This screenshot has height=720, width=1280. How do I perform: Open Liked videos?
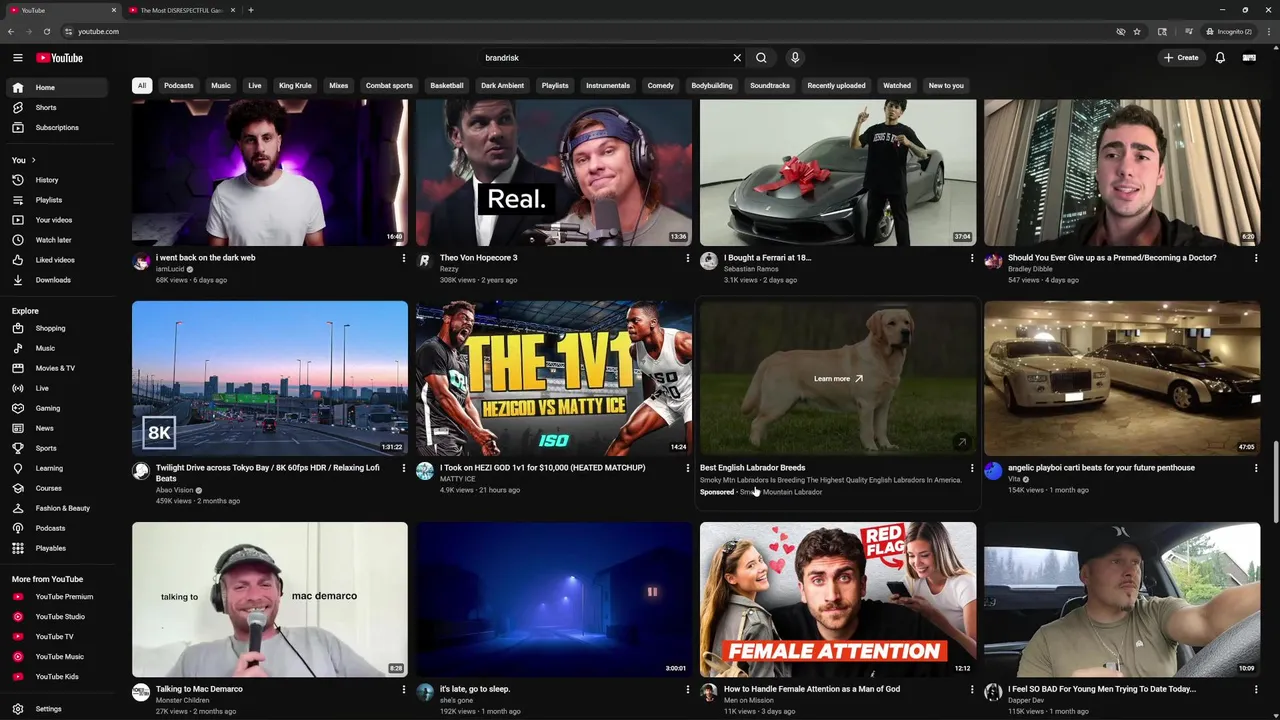[x=59, y=260]
